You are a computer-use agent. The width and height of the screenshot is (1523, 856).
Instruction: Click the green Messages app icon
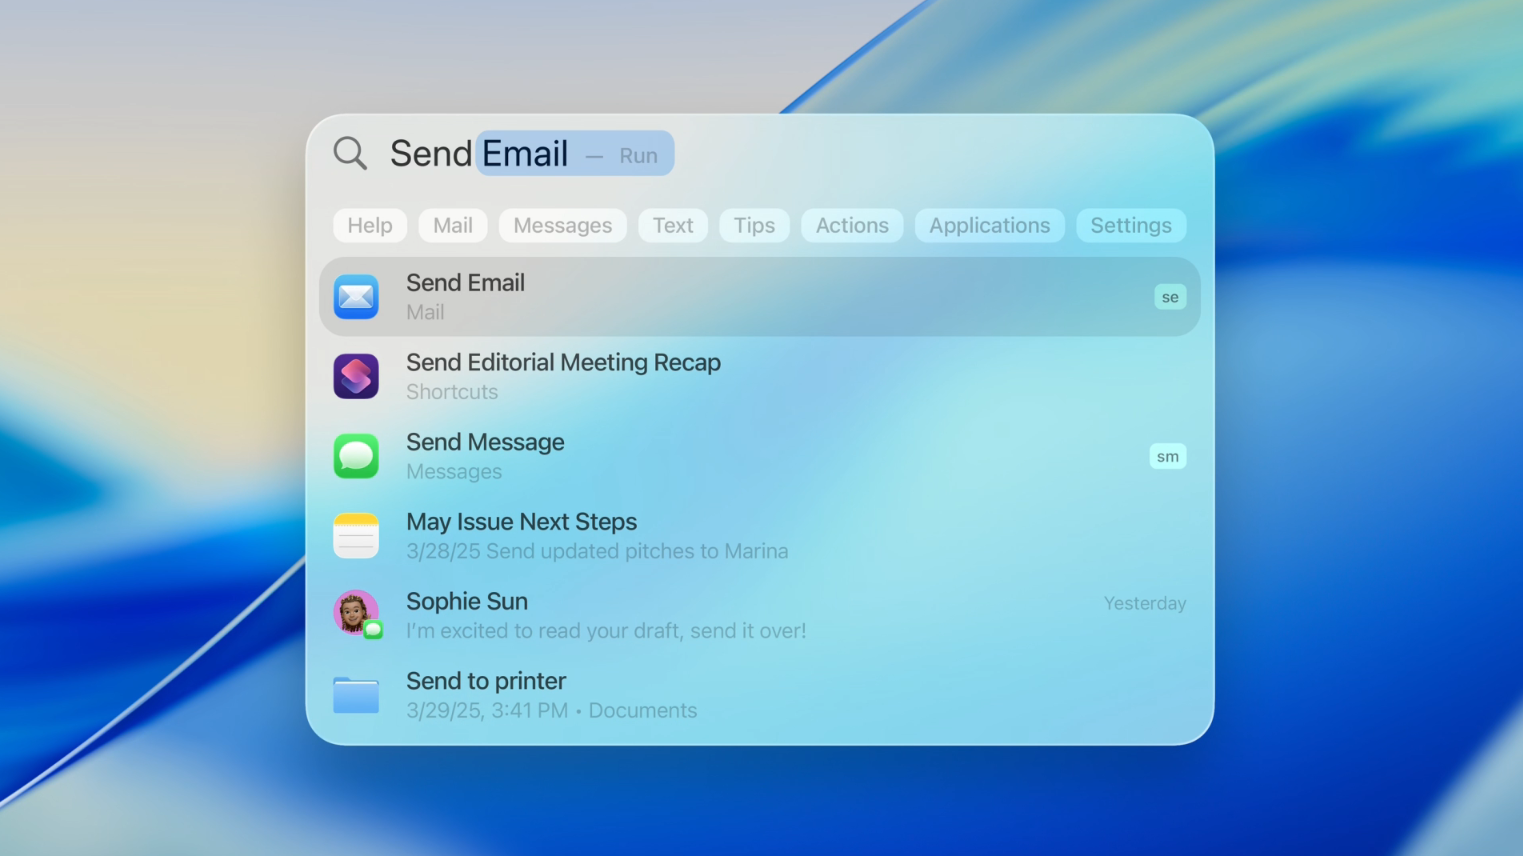click(x=356, y=457)
